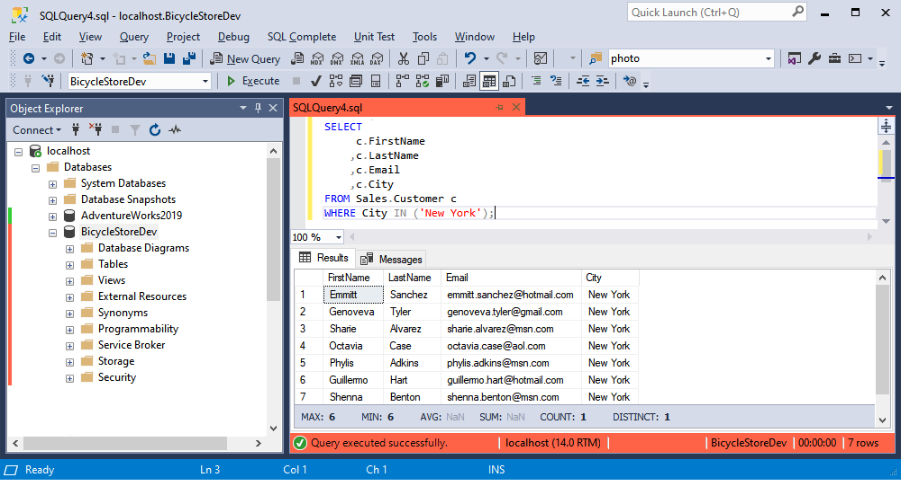
Task: Open the 100 % zoom level dropdown
Action: (339, 237)
